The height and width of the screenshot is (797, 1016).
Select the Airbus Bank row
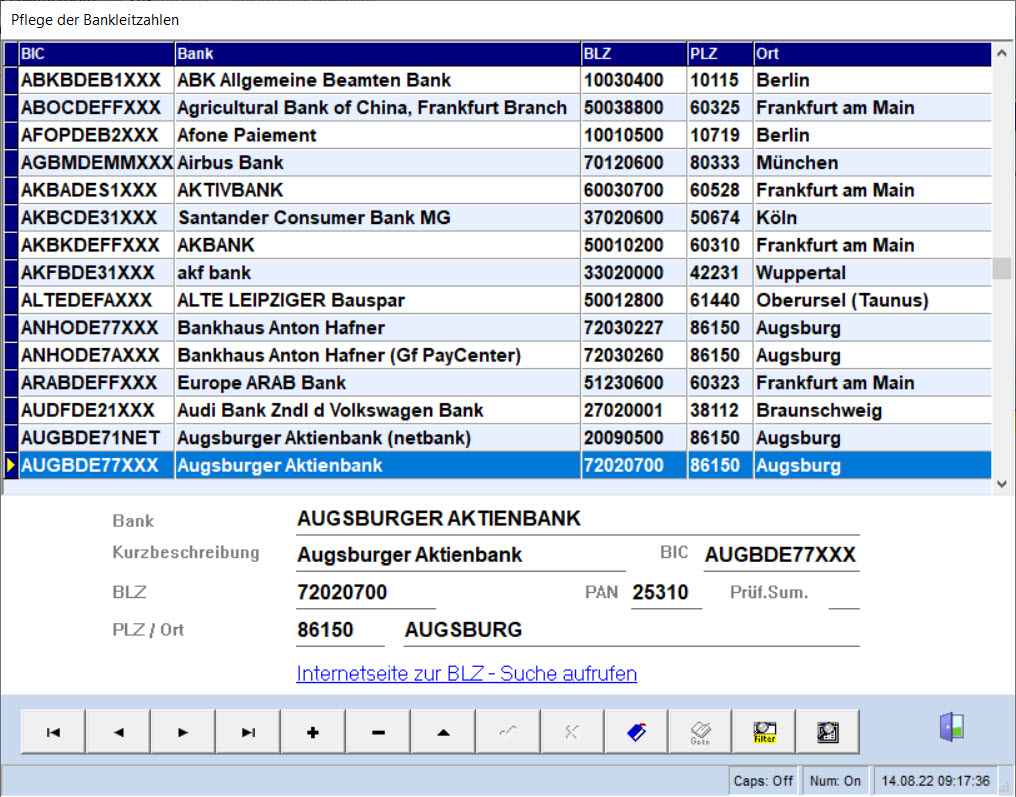click(x=378, y=163)
